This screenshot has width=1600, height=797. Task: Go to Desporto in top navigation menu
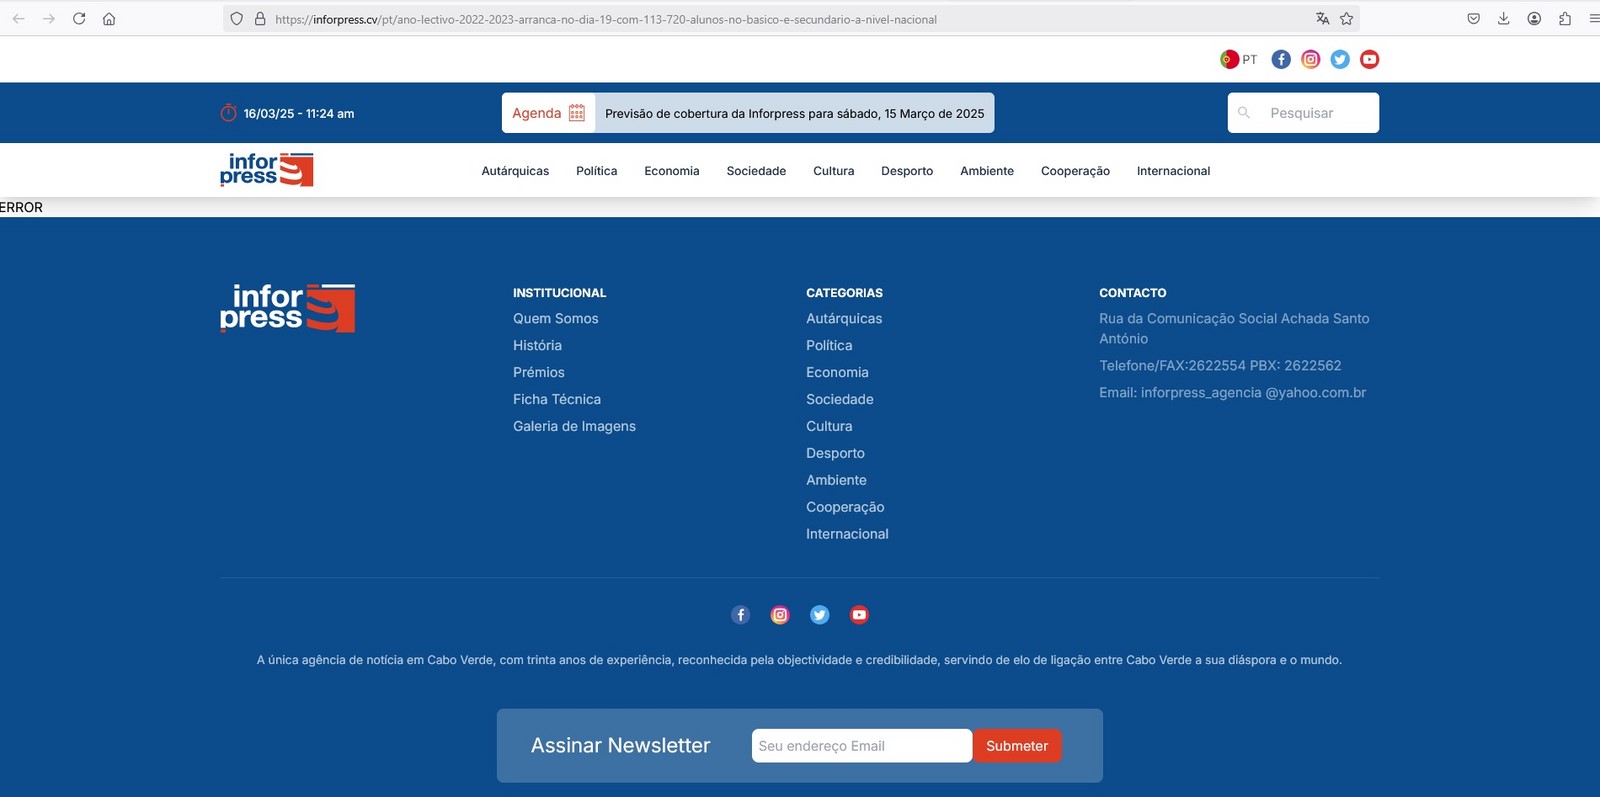[x=906, y=171]
